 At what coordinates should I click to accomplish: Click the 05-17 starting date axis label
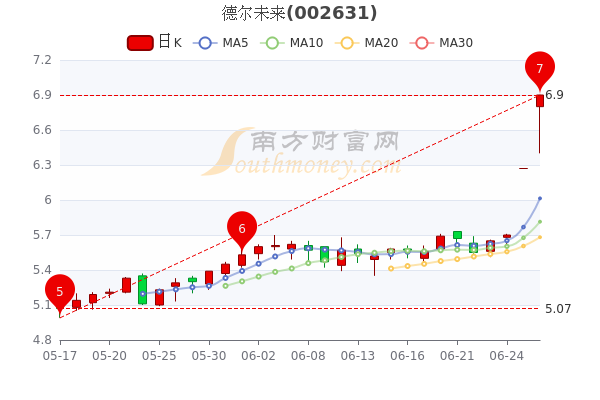(x=60, y=355)
